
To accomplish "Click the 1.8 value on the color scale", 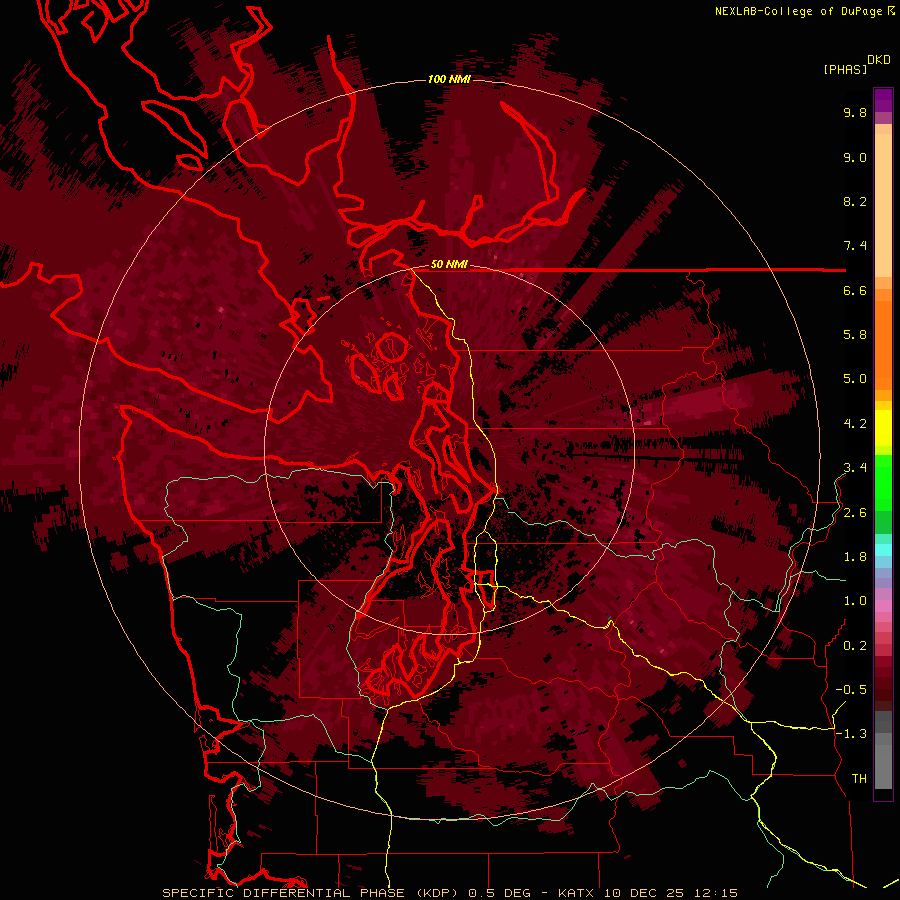I will (855, 557).
